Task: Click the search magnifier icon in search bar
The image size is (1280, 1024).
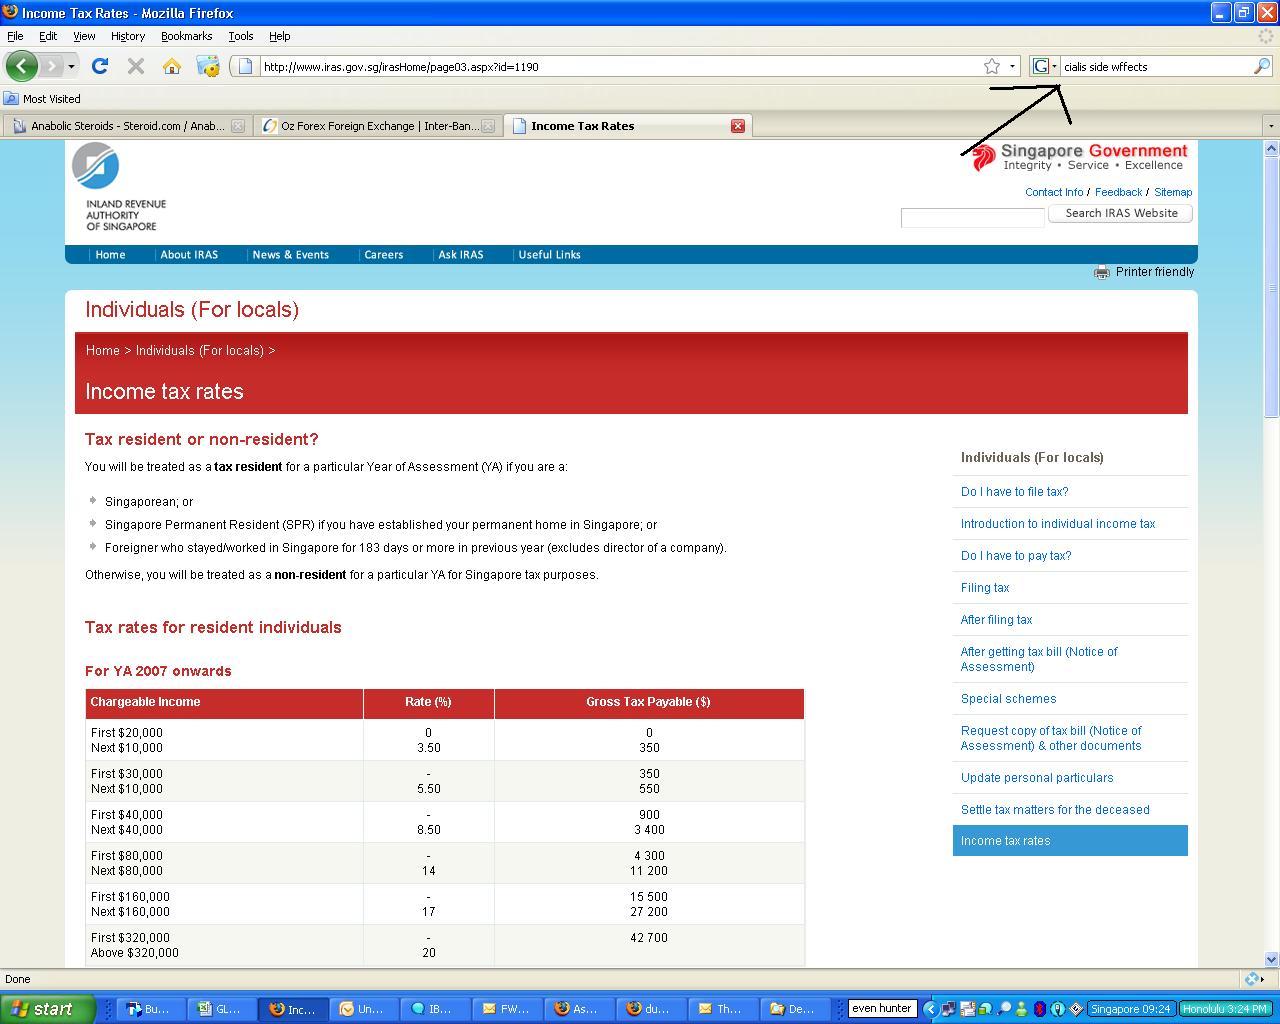Action: coord(1262,66)
